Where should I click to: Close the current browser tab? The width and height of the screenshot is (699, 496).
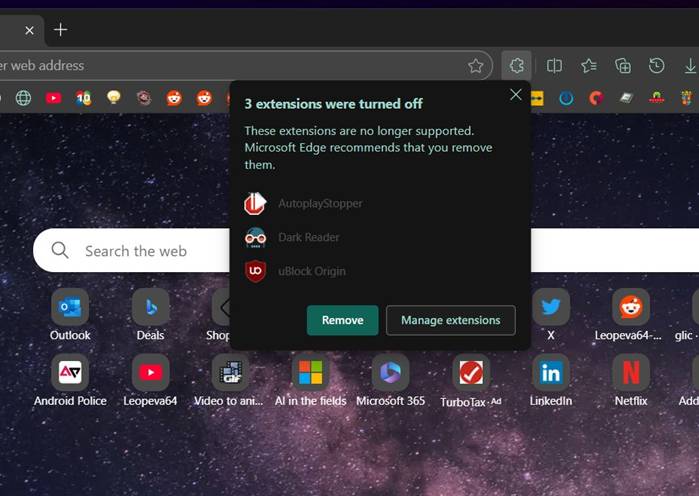[x=29, y=30]
